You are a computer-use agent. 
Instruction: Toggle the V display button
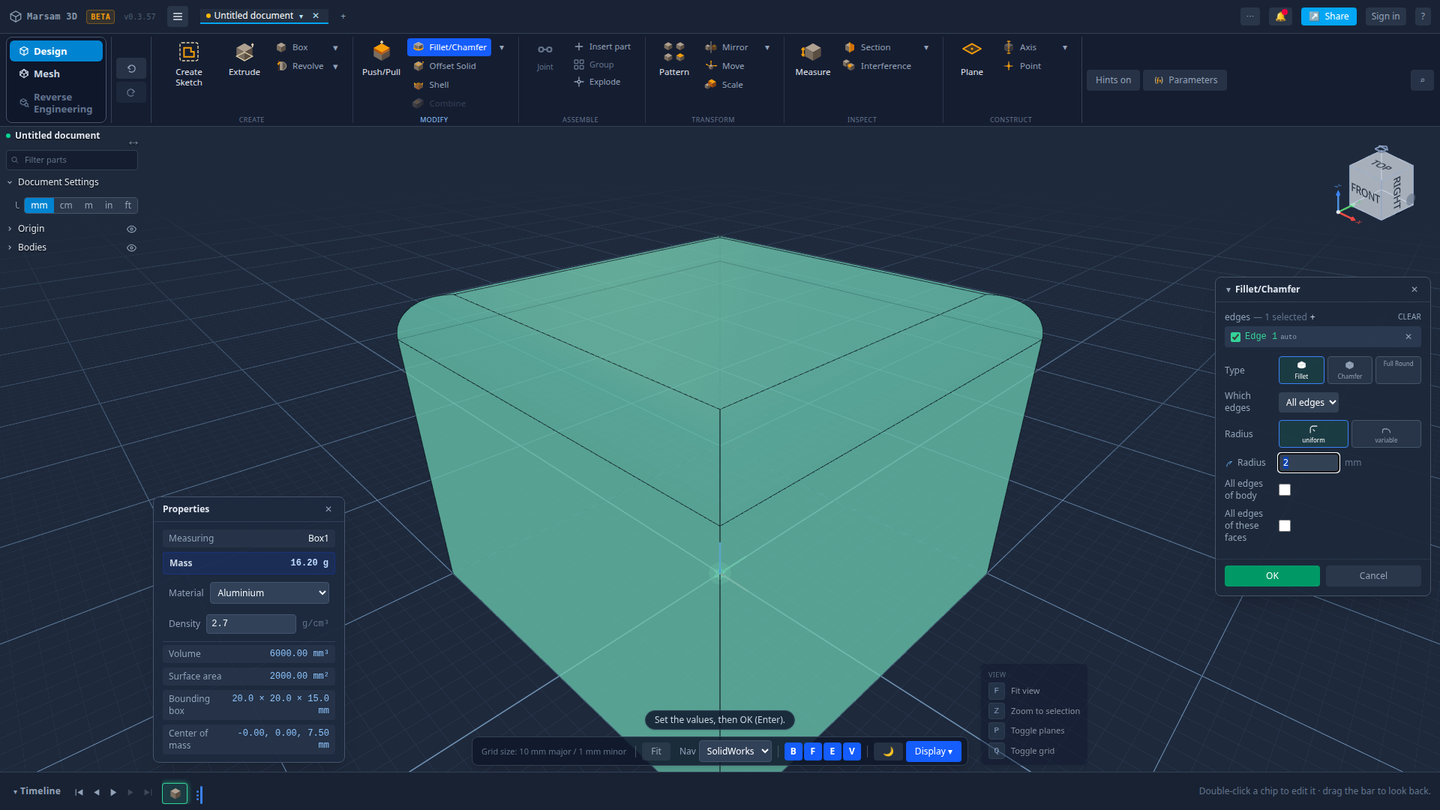click(852, 751)
